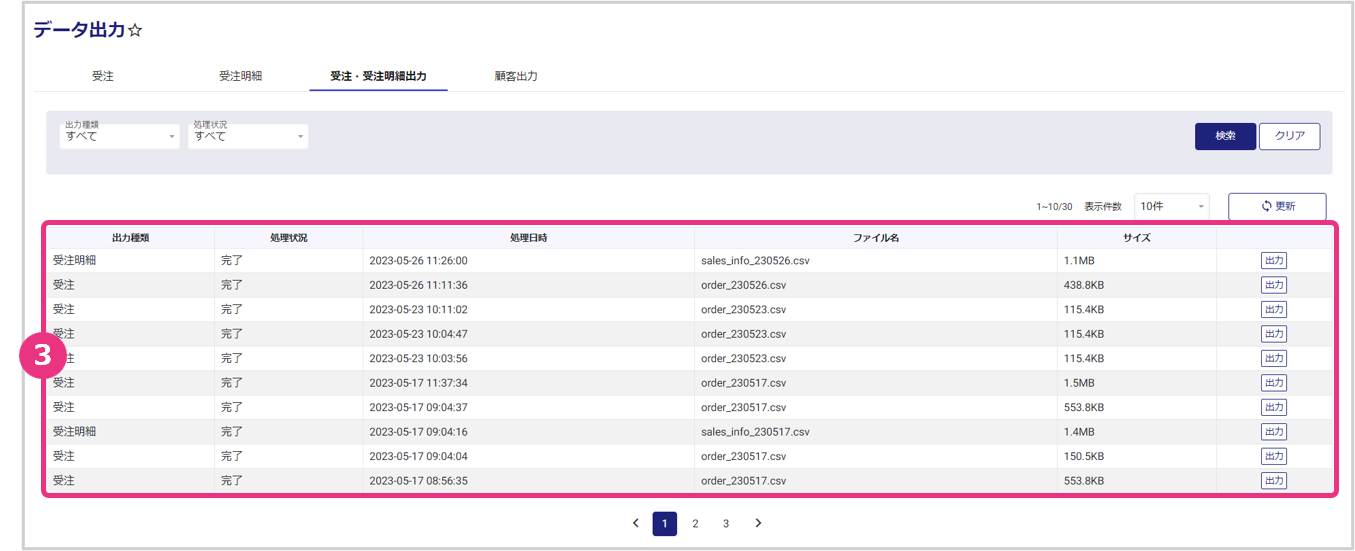Viewport: 1355px width, 551px height.
Task: Click 出力 for the 1.5MB order_230517.csv
Action: tap(1273, 383)
